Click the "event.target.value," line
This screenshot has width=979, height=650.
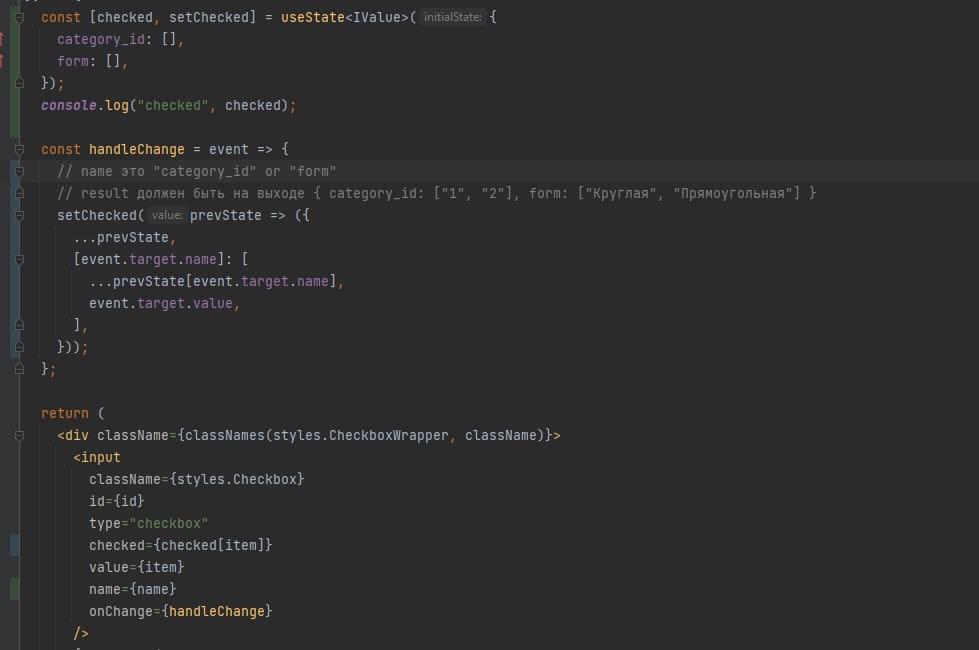(164, 303)
